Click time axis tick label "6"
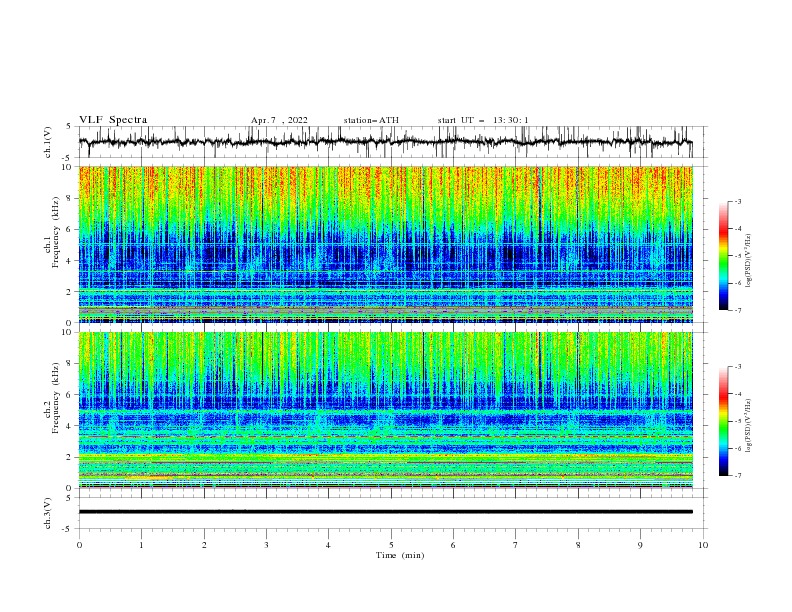Image resolution: width=792 pixels, height=612 pixels. 453,545
